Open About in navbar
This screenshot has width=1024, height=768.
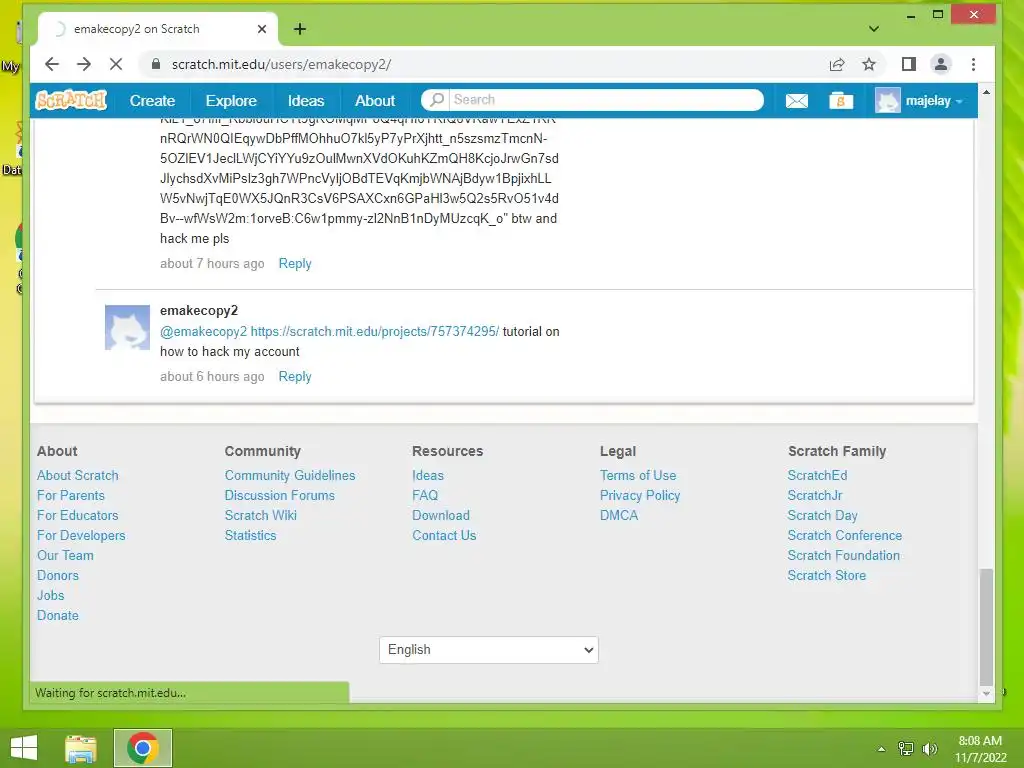375,101
